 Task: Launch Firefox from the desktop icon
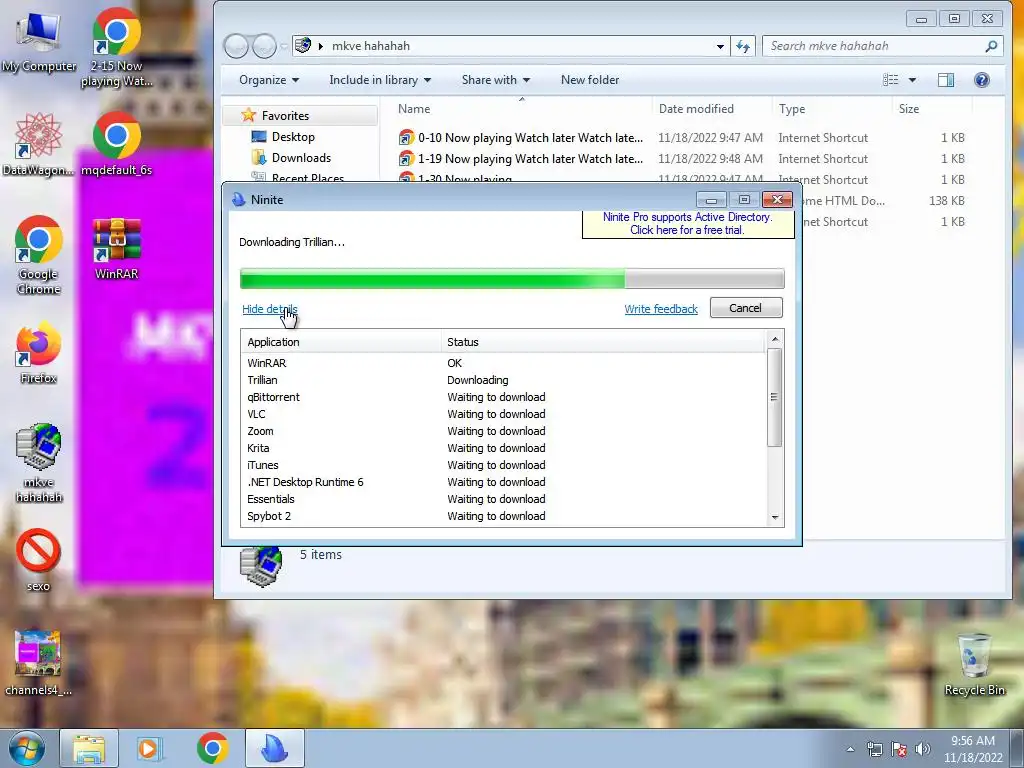coord(39,353)
